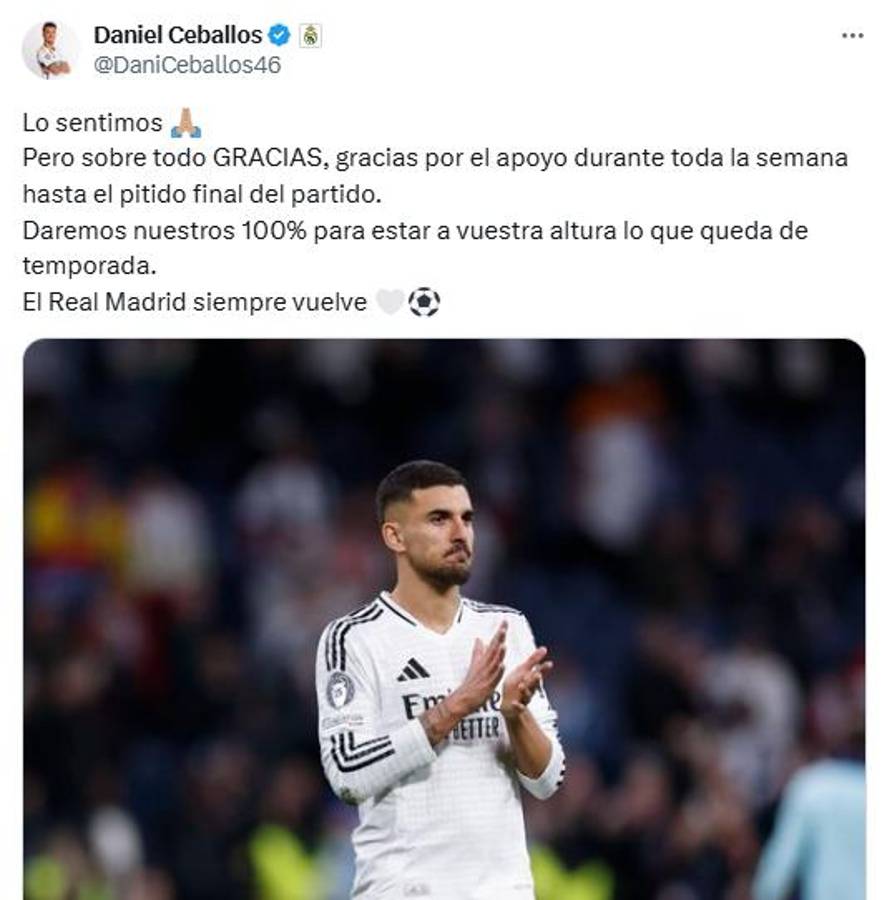882x900 pixels.
Task: Click the white heart emoji
Action: [x=390, y=302]
